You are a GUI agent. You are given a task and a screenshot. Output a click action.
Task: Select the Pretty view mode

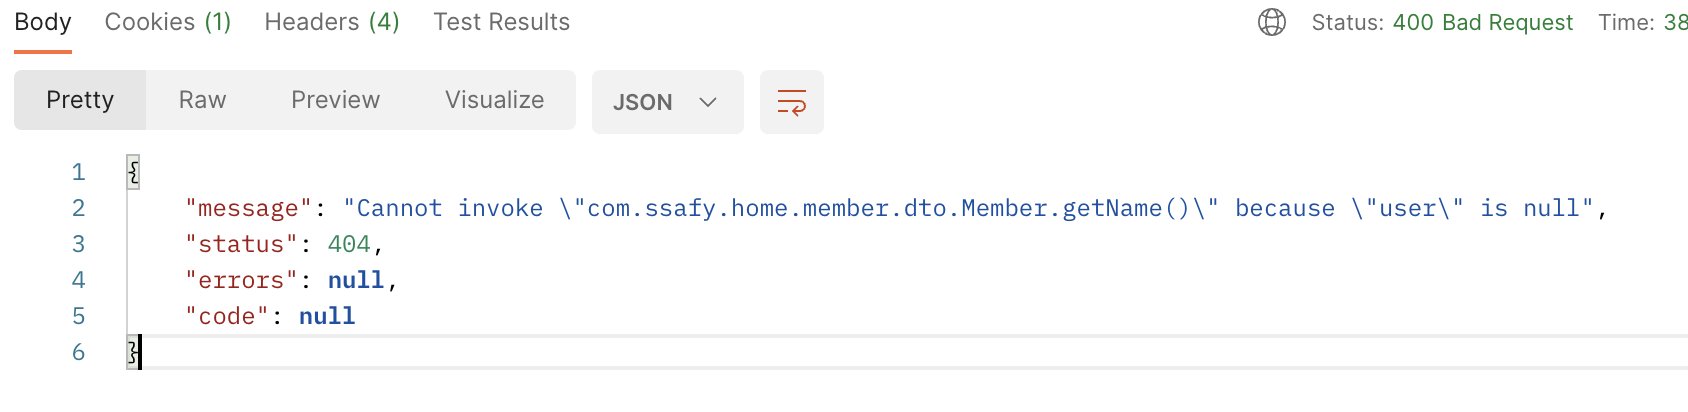[x=80, y=100]
